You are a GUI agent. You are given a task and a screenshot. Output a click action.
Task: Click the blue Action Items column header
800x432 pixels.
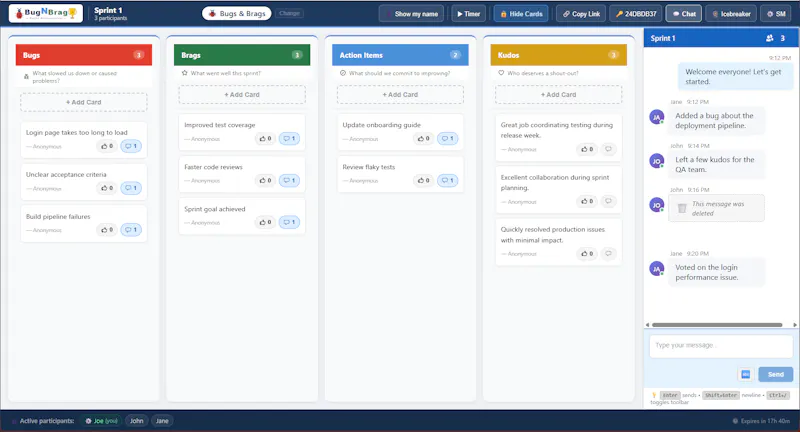400,55
